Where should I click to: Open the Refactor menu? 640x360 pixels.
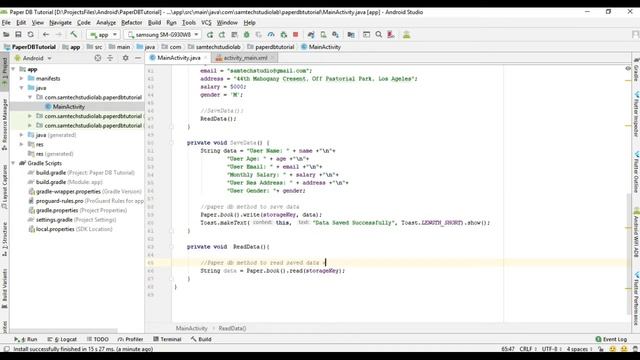click(131, 23)
